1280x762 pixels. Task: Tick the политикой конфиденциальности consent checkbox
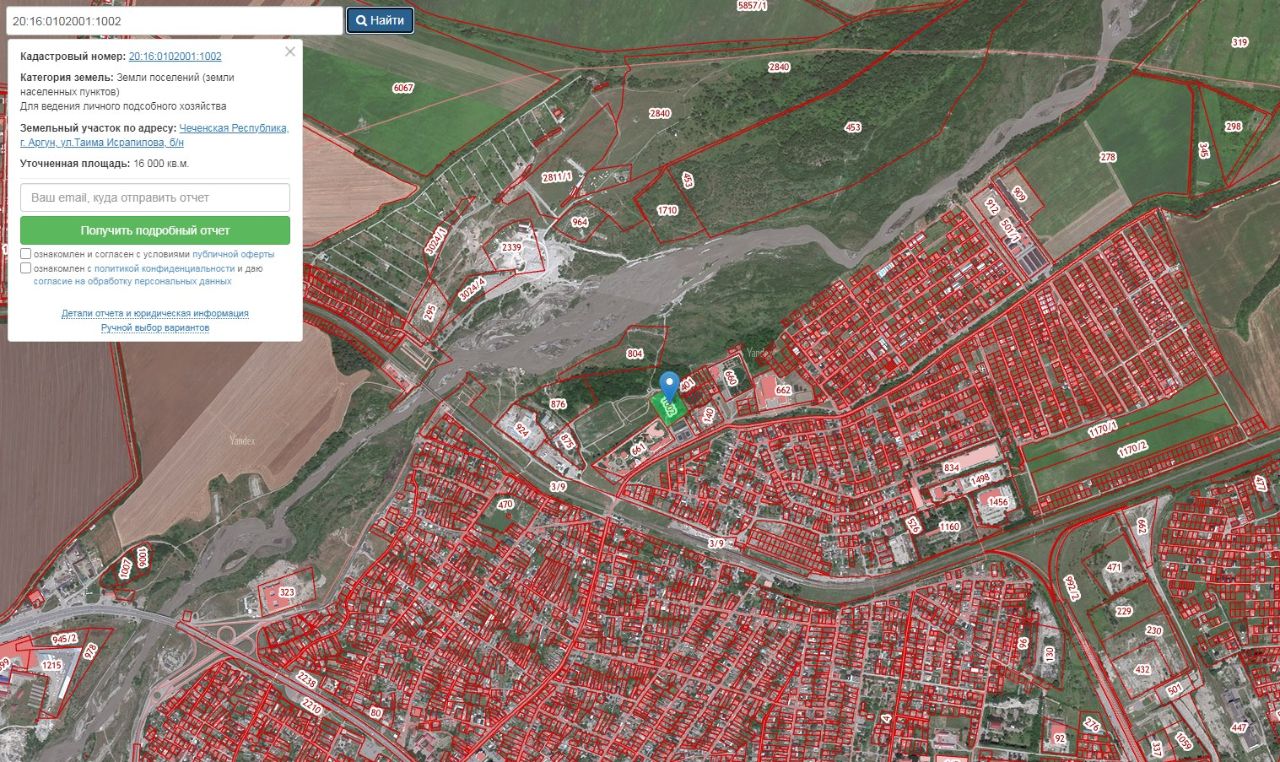pos(26,268)
